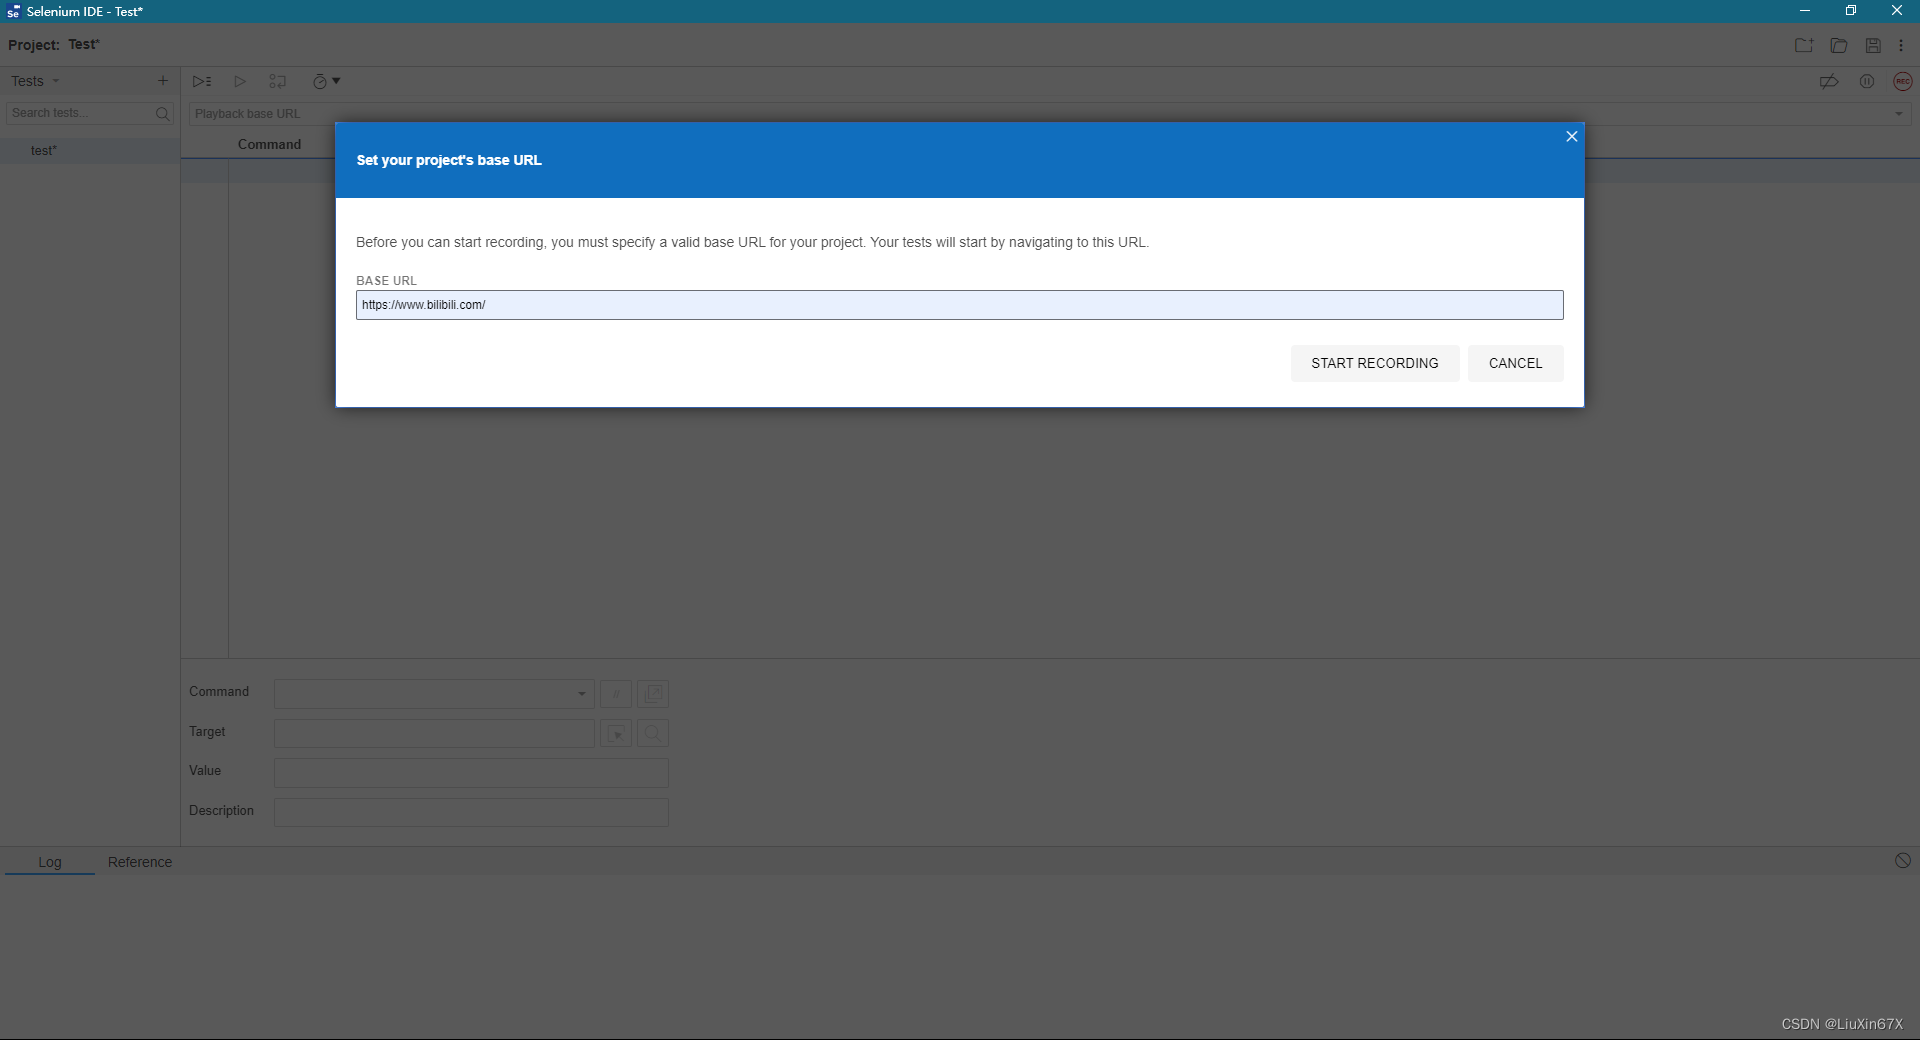The width and height of the screenshot is (1920, 1040).
Task: Minimize the Selenium IDE window
Action: [1805, 11]
